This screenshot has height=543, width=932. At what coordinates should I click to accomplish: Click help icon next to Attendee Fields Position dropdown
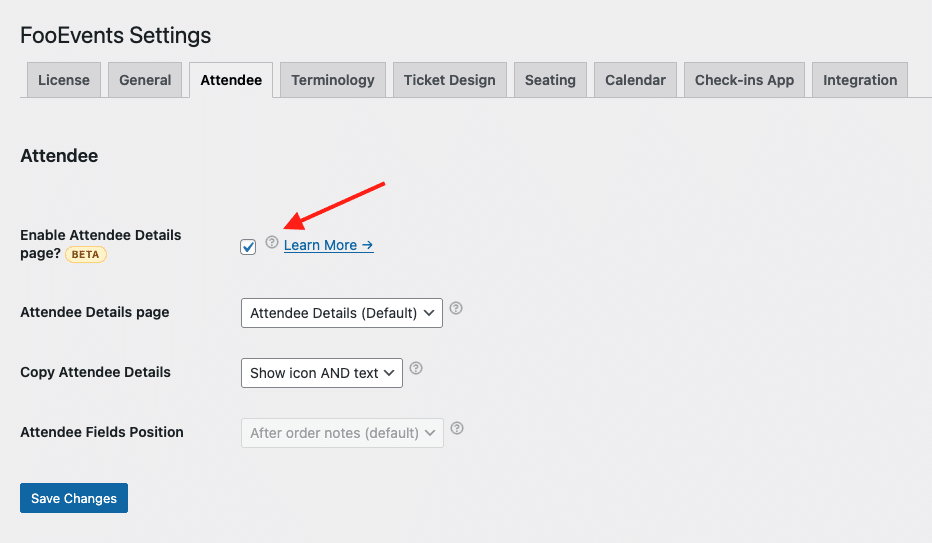tap(456, 428)
